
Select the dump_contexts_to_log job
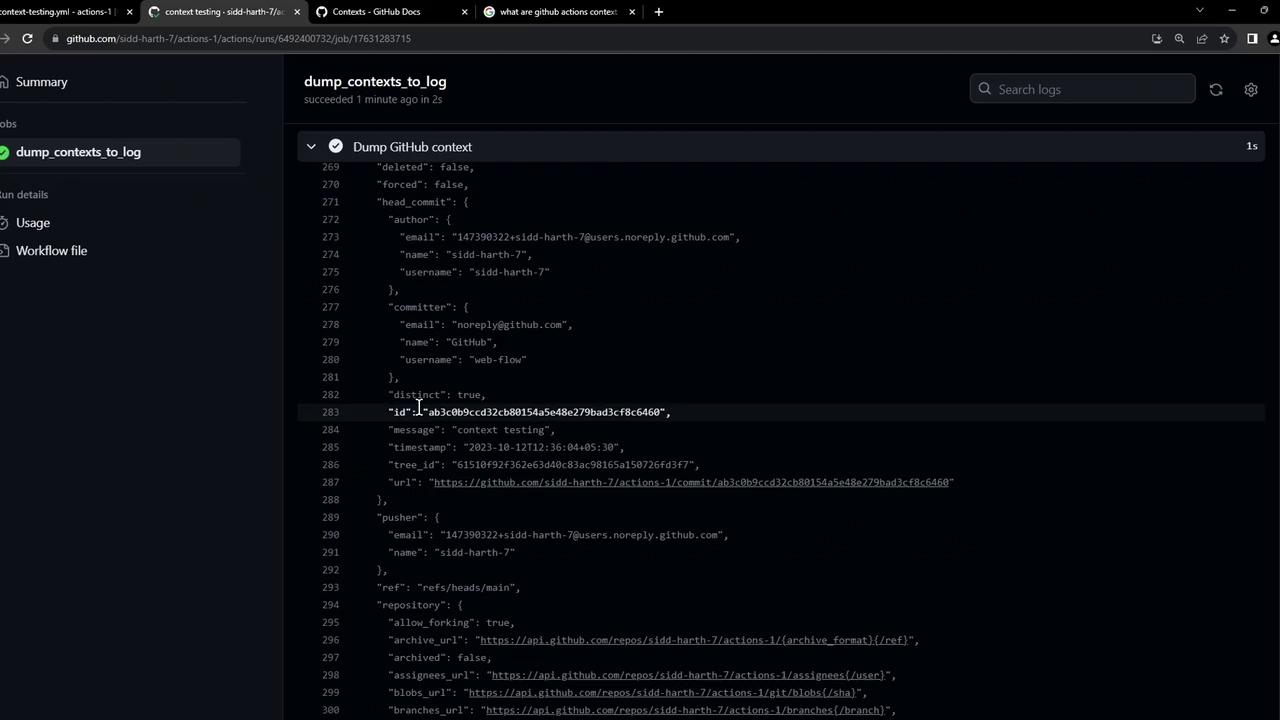(x=78, y=152)
